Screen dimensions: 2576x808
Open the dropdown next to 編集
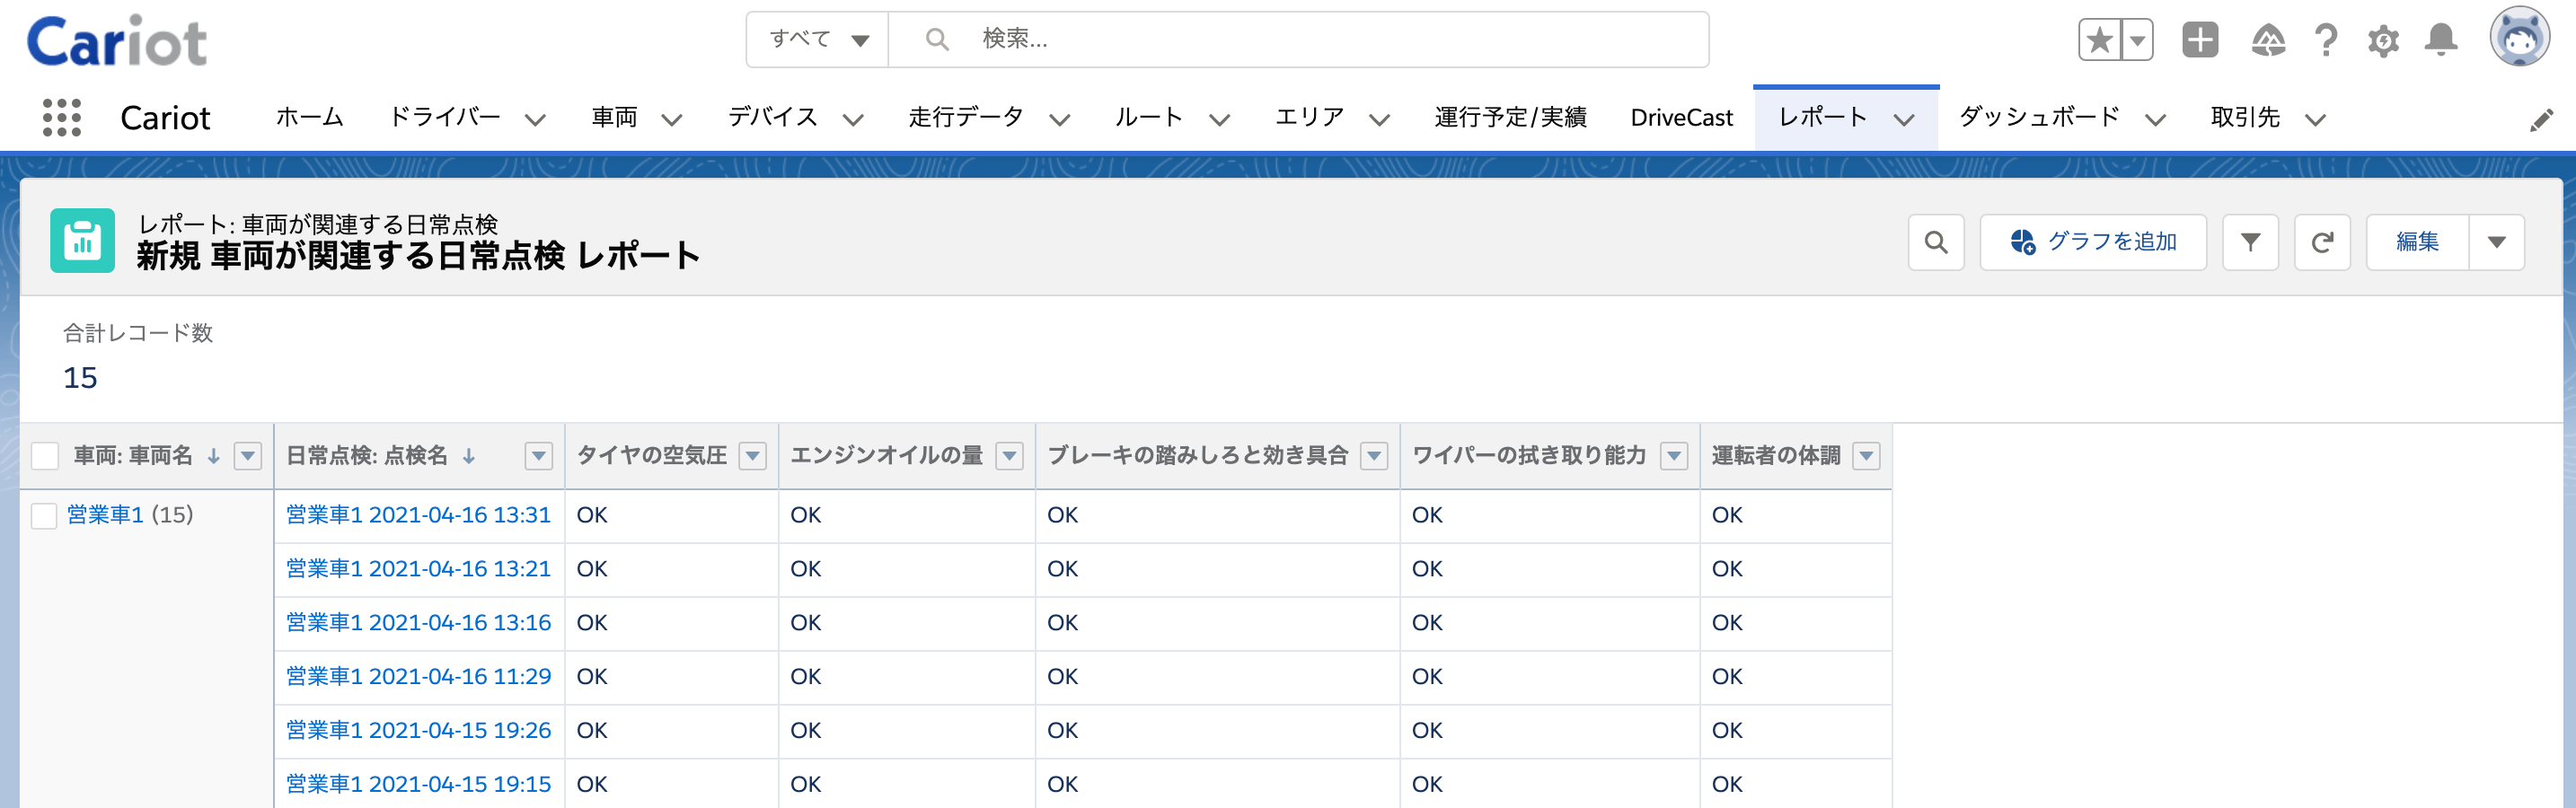pyautogui.click(x=2497, y=242)
